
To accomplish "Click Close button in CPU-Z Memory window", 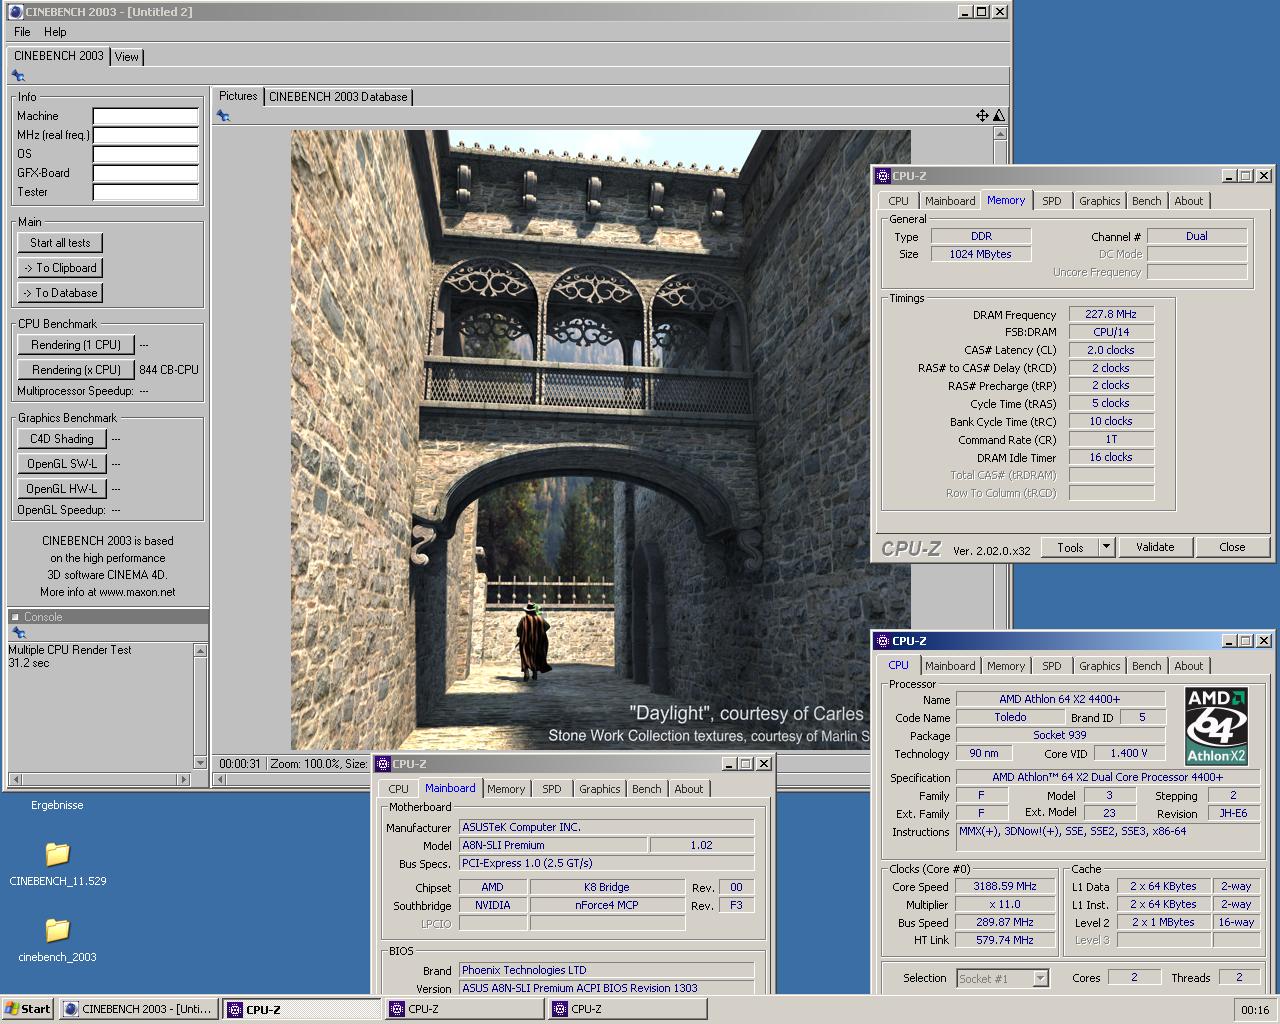I will pos(1232,547).
